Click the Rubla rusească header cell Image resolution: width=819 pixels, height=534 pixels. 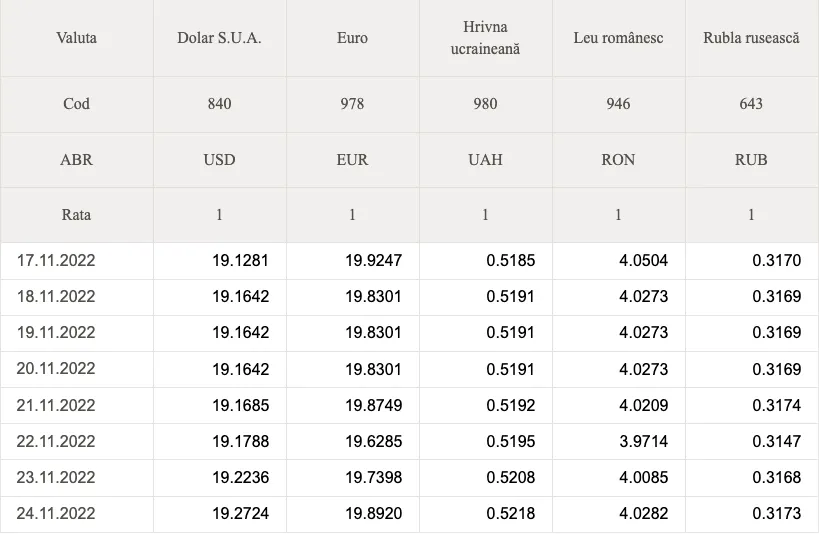click(x=752, y=38)
